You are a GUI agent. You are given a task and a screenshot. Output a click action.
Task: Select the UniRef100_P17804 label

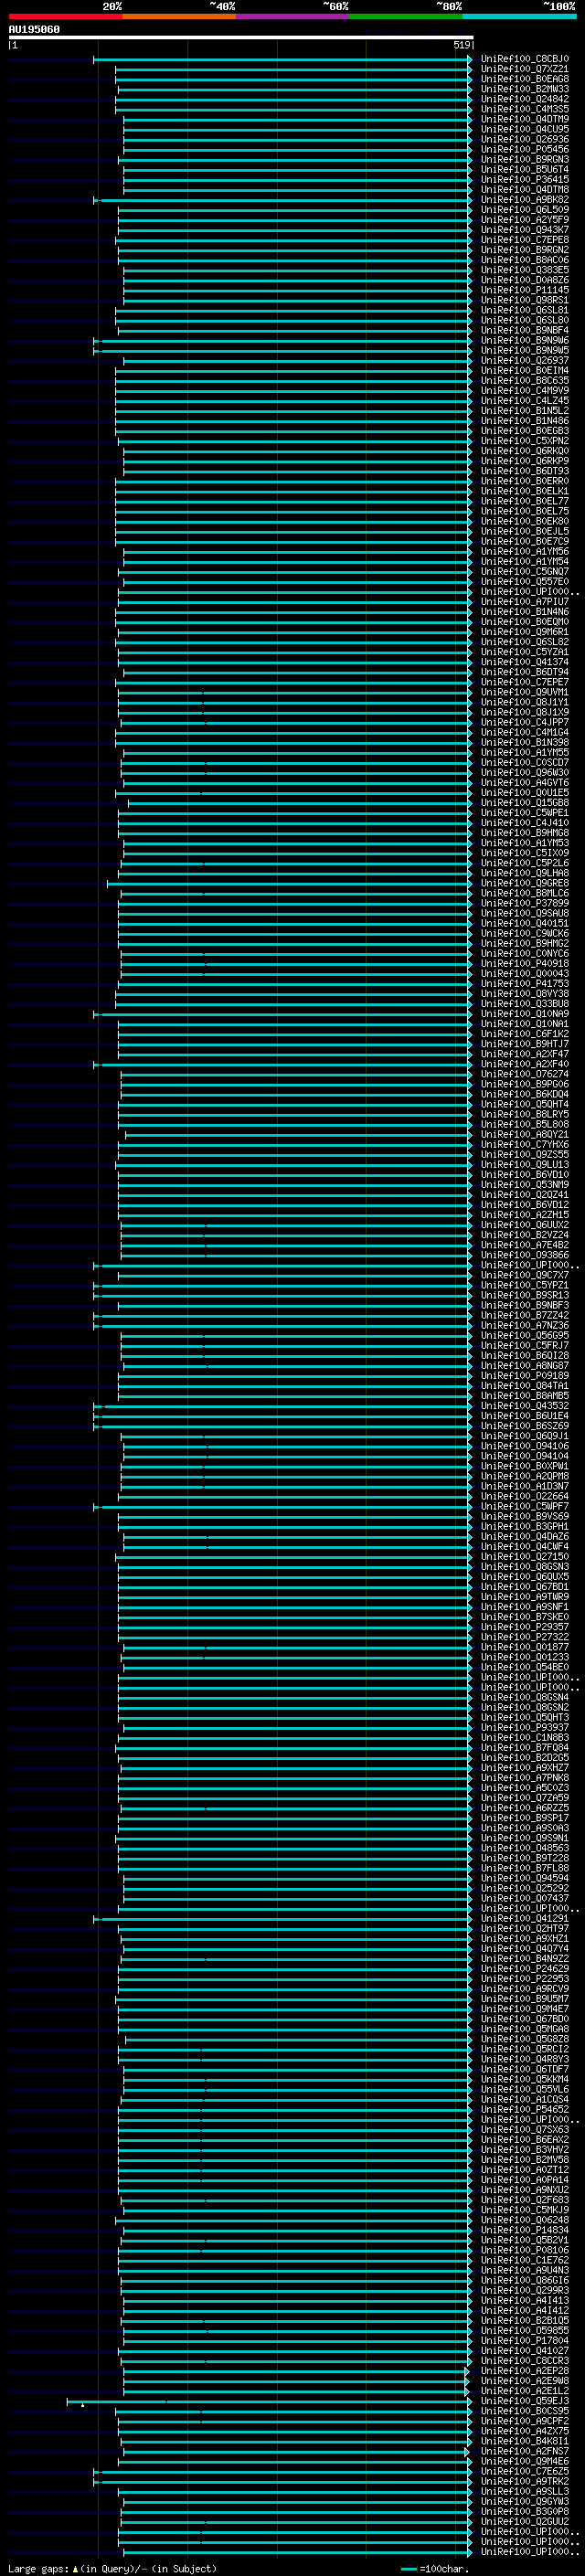[x=525, y=2341]
